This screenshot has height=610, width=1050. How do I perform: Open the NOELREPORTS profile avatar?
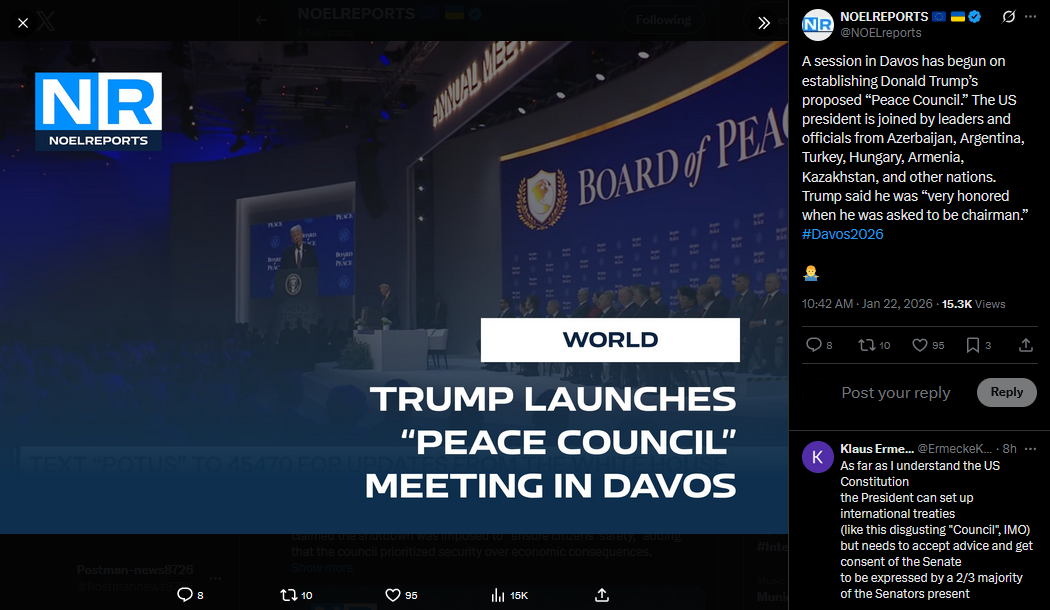(x=818, y=25)
